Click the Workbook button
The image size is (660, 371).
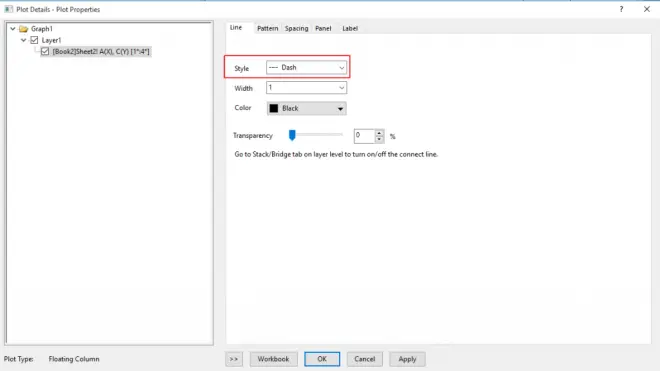(274, 359)
